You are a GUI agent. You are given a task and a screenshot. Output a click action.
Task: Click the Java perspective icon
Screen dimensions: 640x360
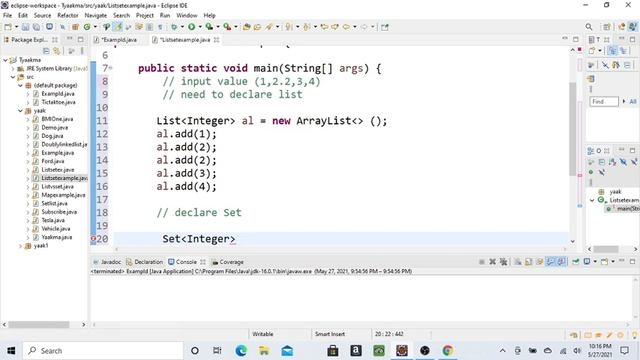click(x=633, y=27)
